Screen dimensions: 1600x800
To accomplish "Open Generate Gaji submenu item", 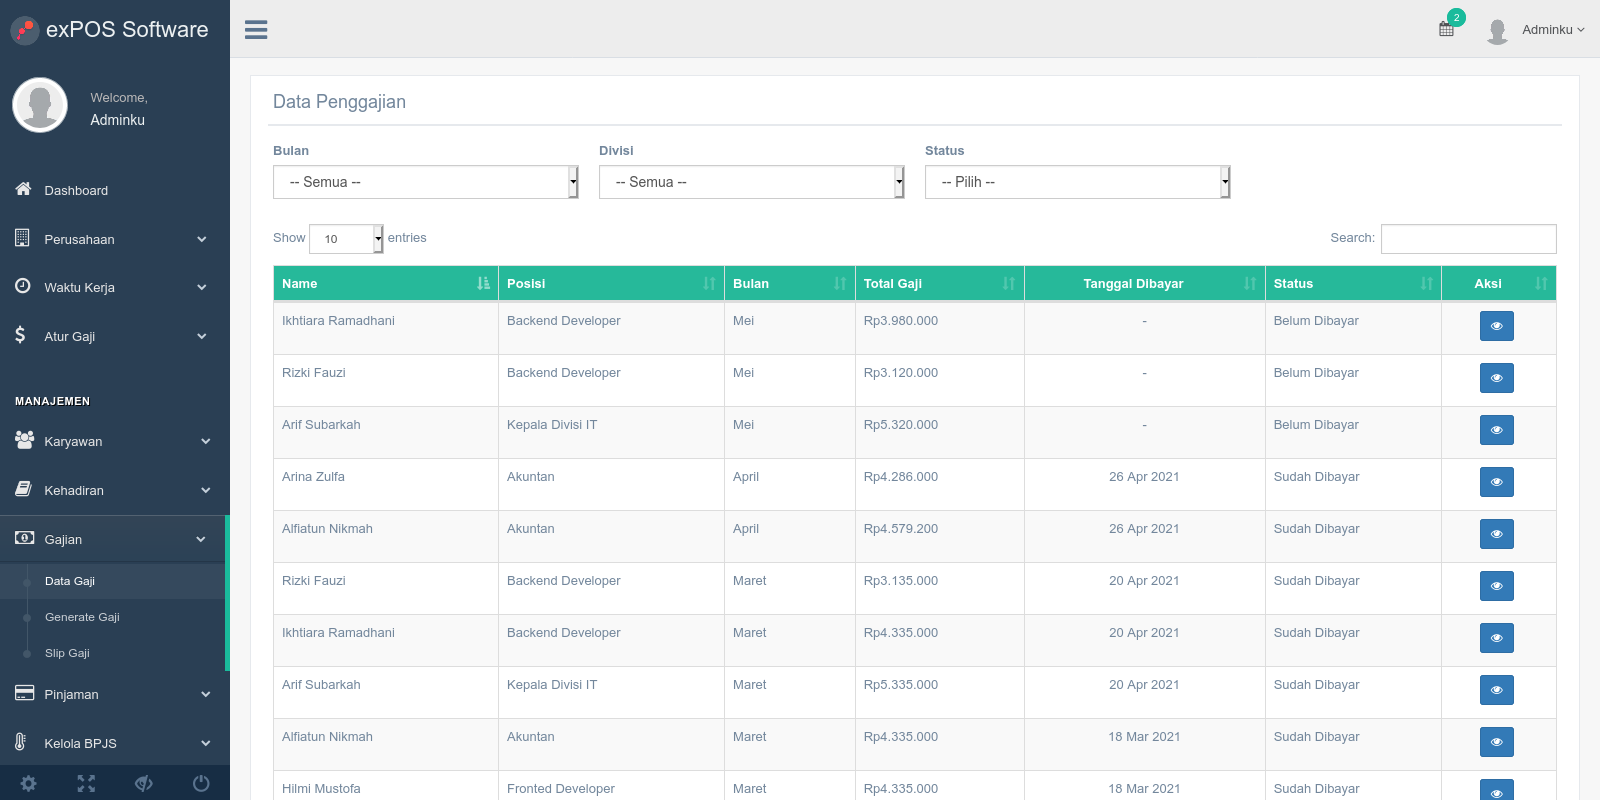I will (x=82, y=617).
